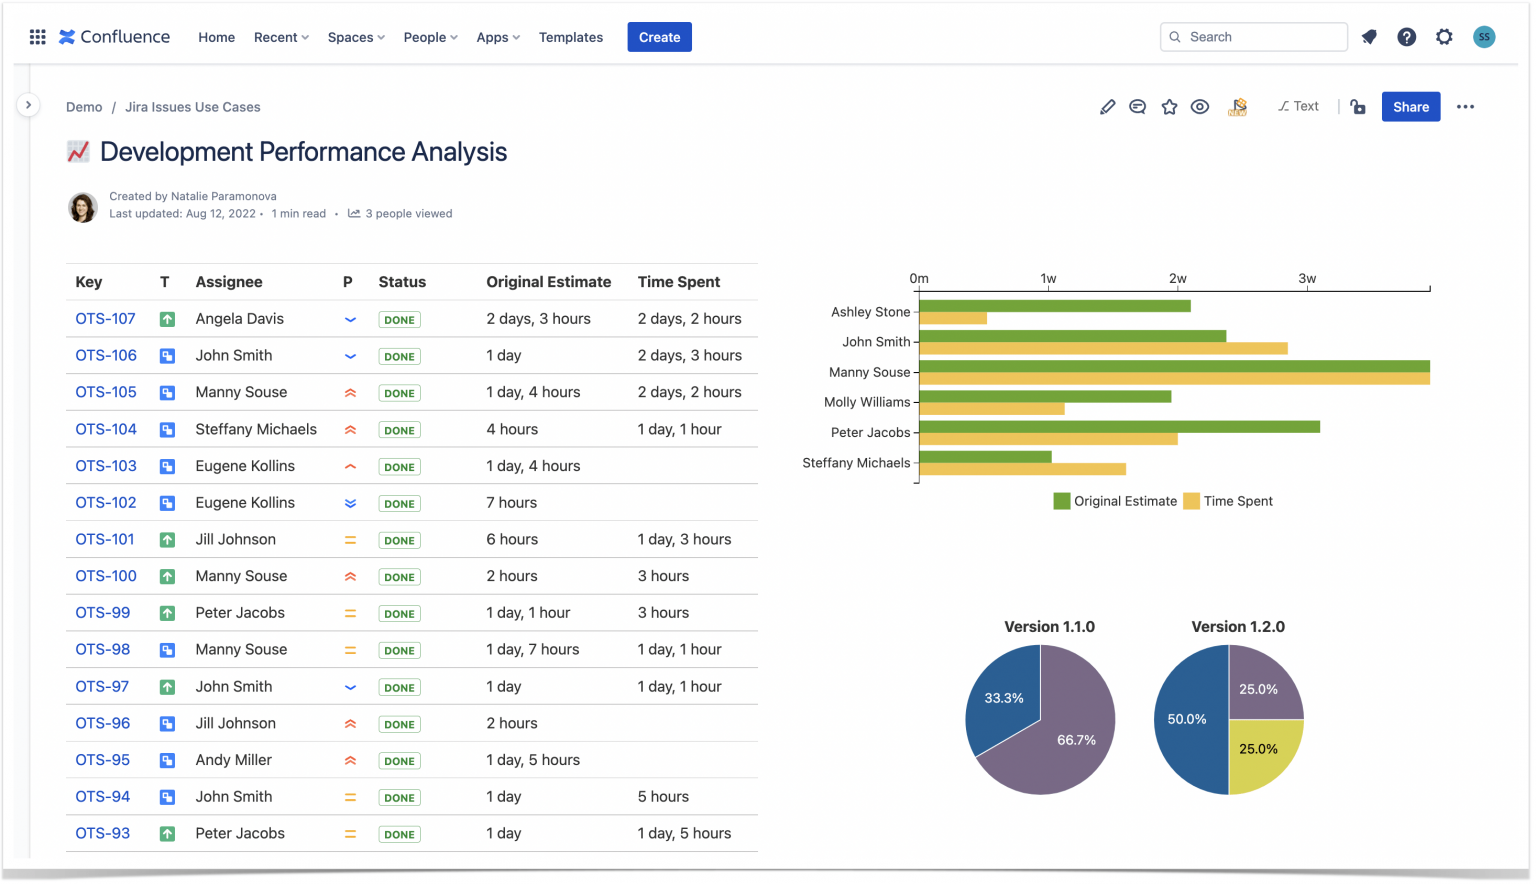Click the Original Estimate legend swatch
The width and height of the screenshot is (1536, 884).
[1062, 501]
